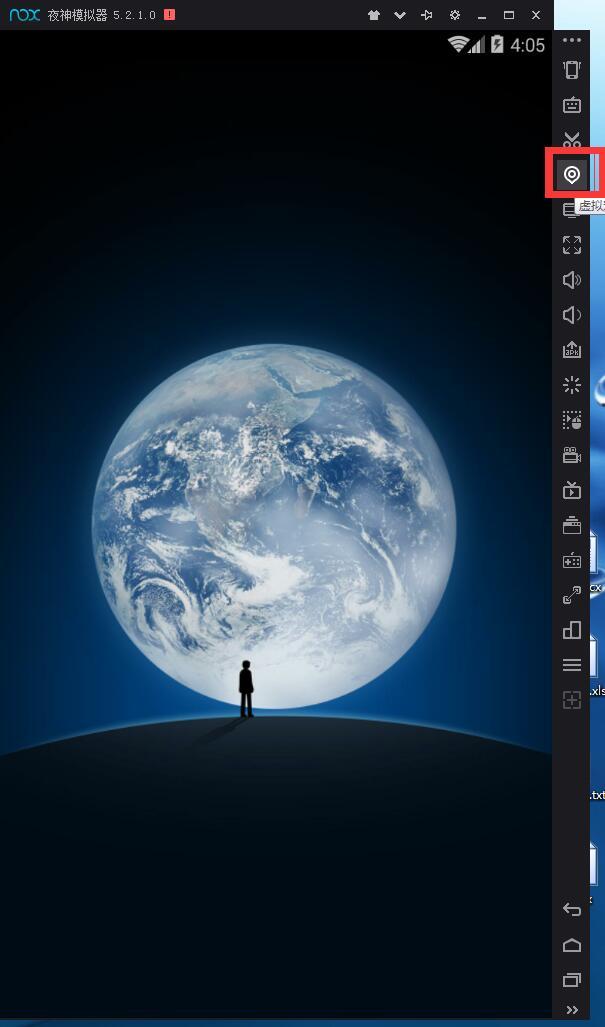605x1027 pixels.
Task: Close the Nox emulator window
Action: (x=536, y=15)
